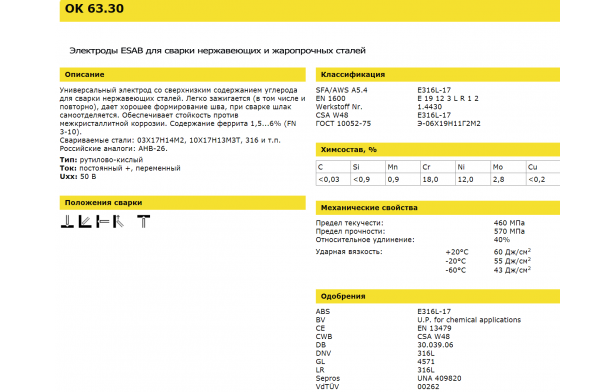616x392 pixels.
Task: Click the E316L-17 AWS classification value
Action: tap(434, 90)
